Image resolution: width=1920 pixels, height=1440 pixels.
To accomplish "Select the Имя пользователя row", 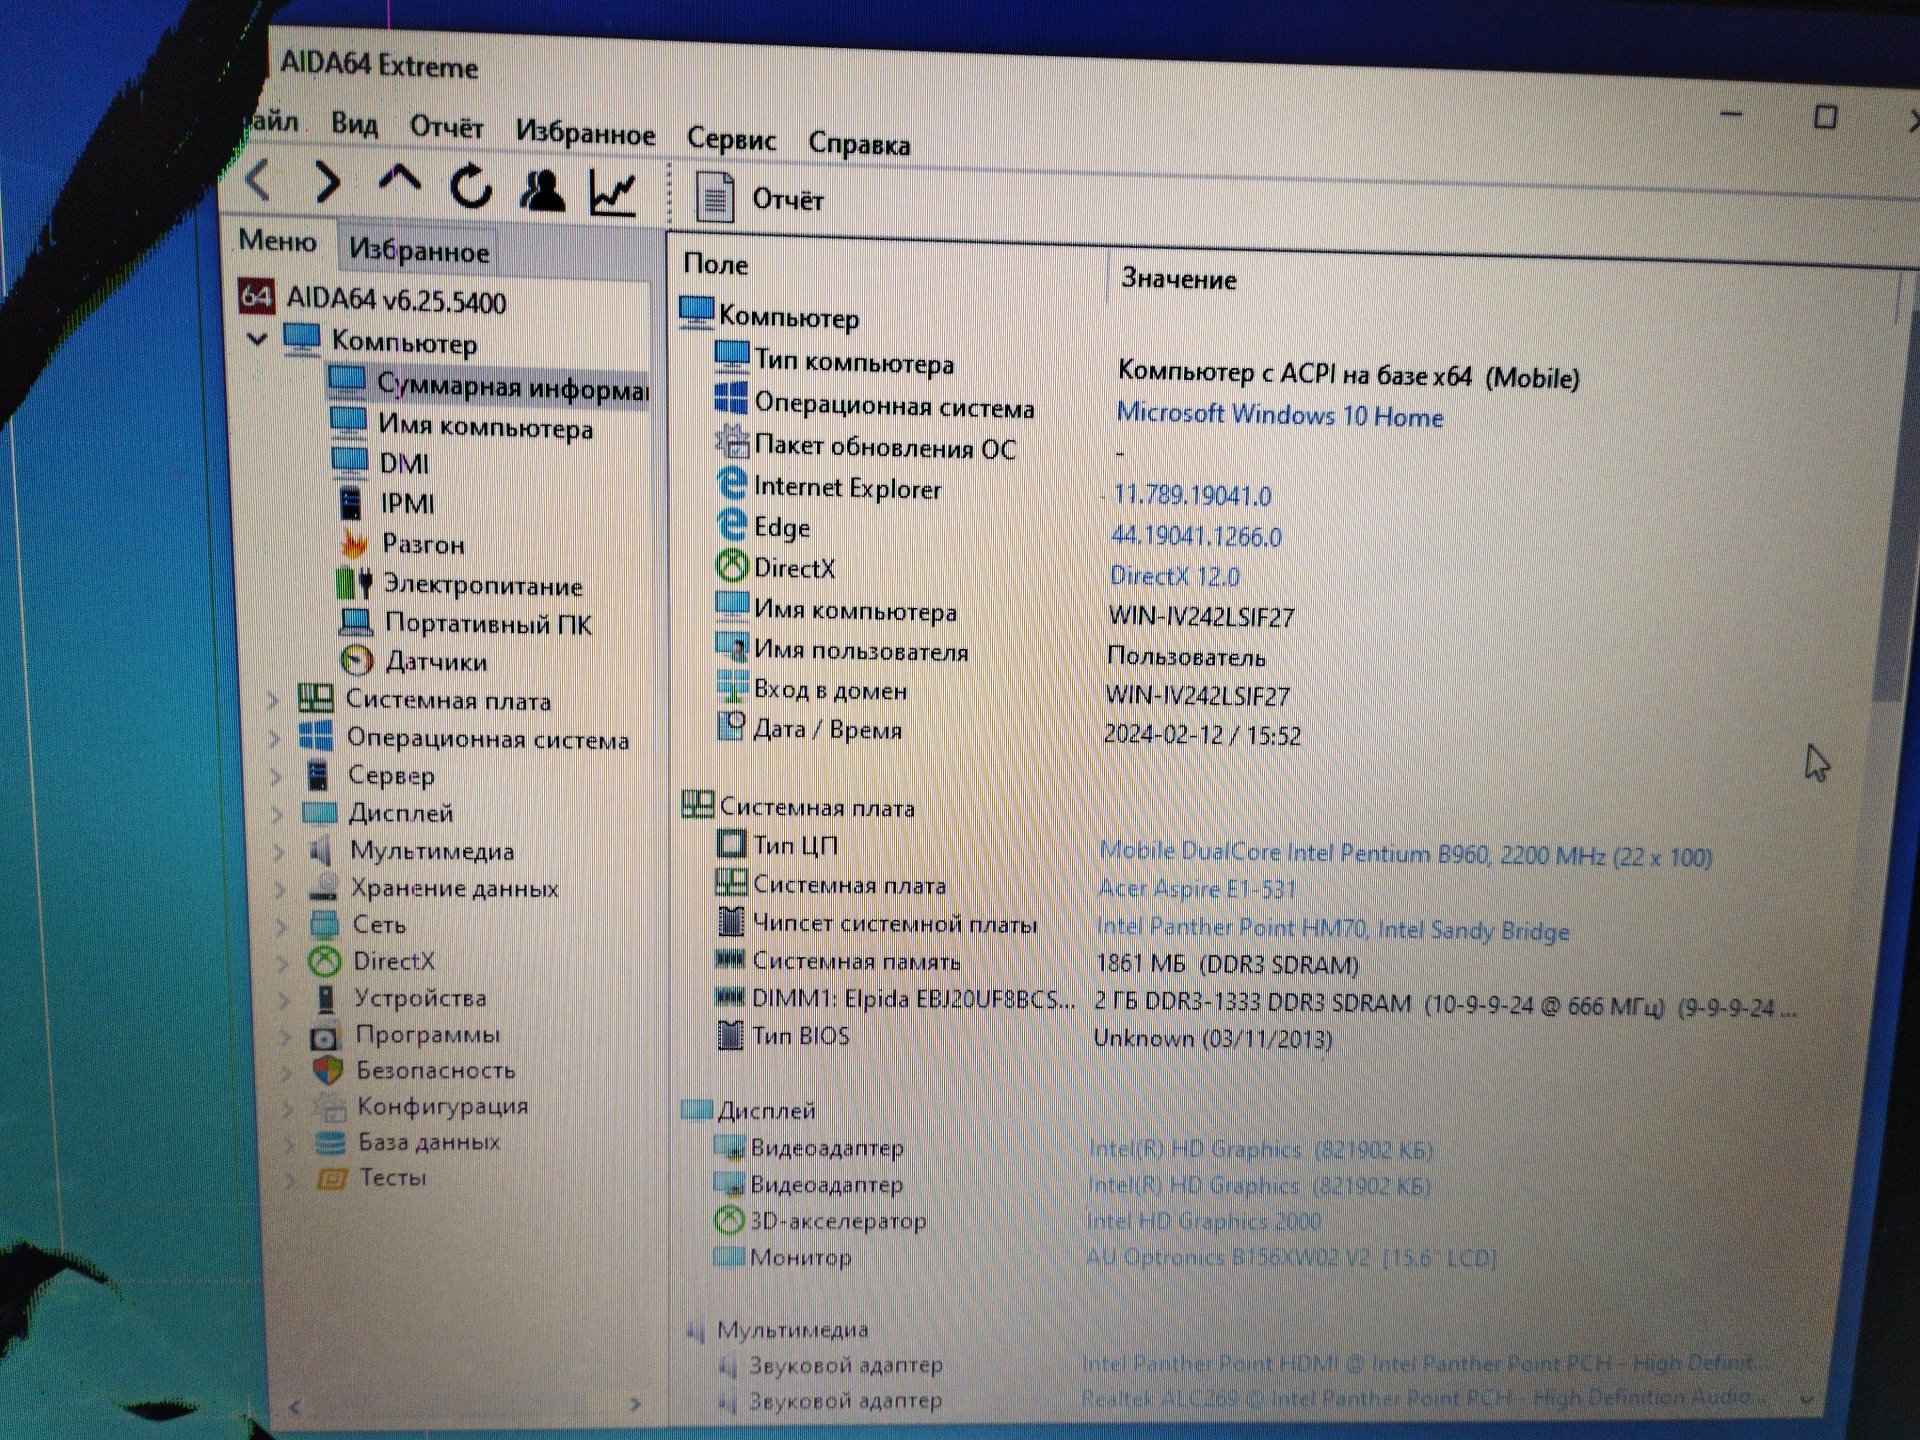I will pyautogui.click(x=990, y=653).
